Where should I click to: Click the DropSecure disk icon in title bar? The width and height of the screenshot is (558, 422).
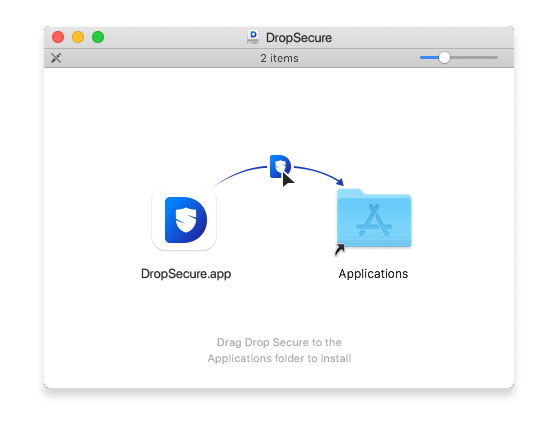(253, 37)
